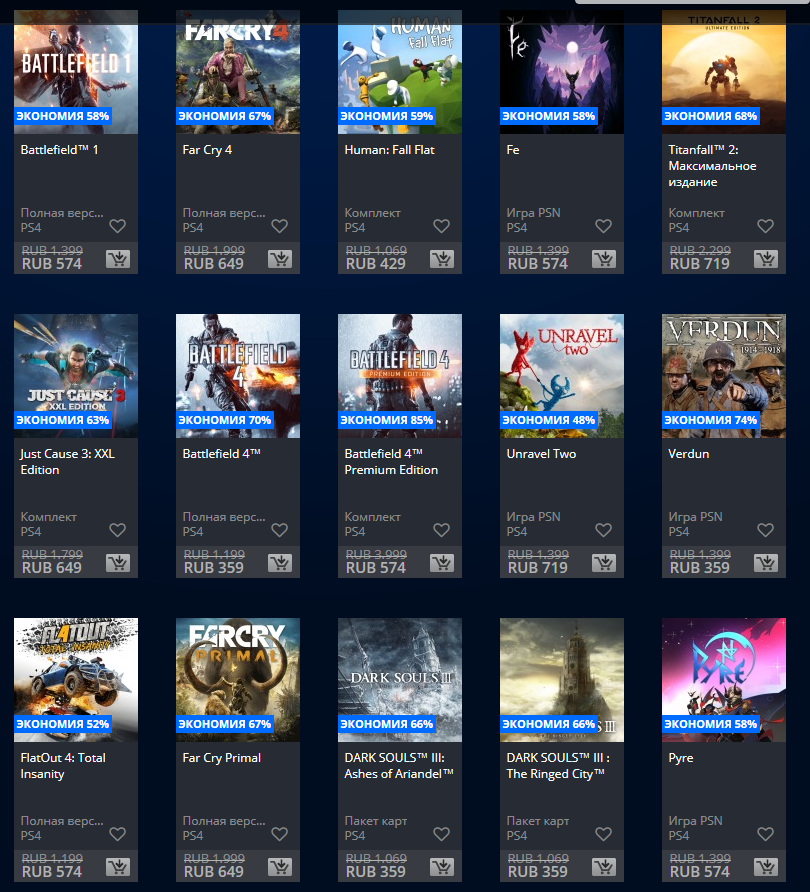Toggle wishlist heart for Verdun
The image size is (810, 892).
pyautogui.click(x=765, y=531)
